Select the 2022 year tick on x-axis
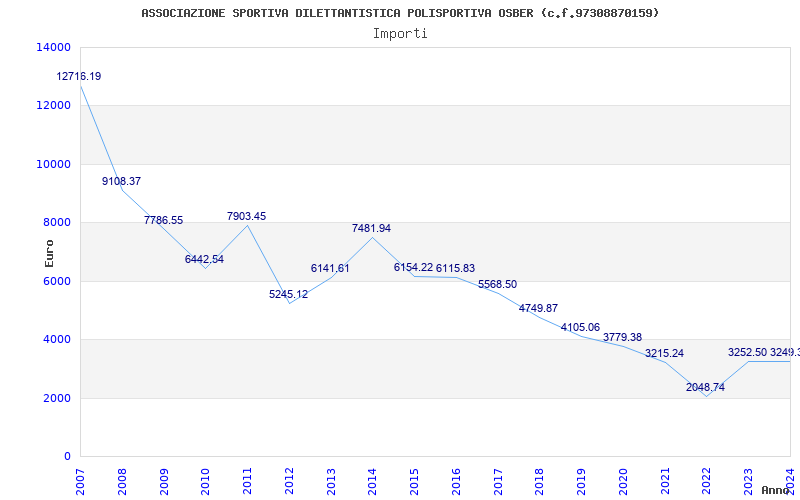 pos(706,481)
